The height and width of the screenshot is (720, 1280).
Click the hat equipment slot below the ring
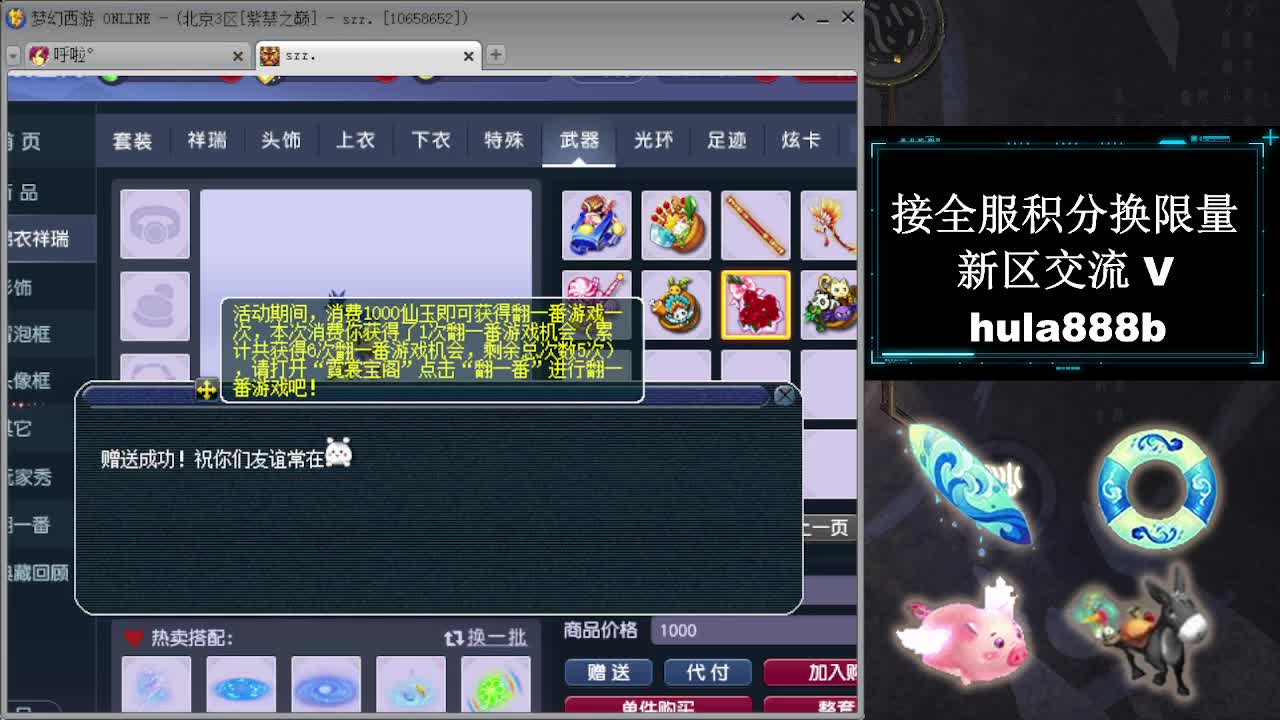[x=155, y=306]
